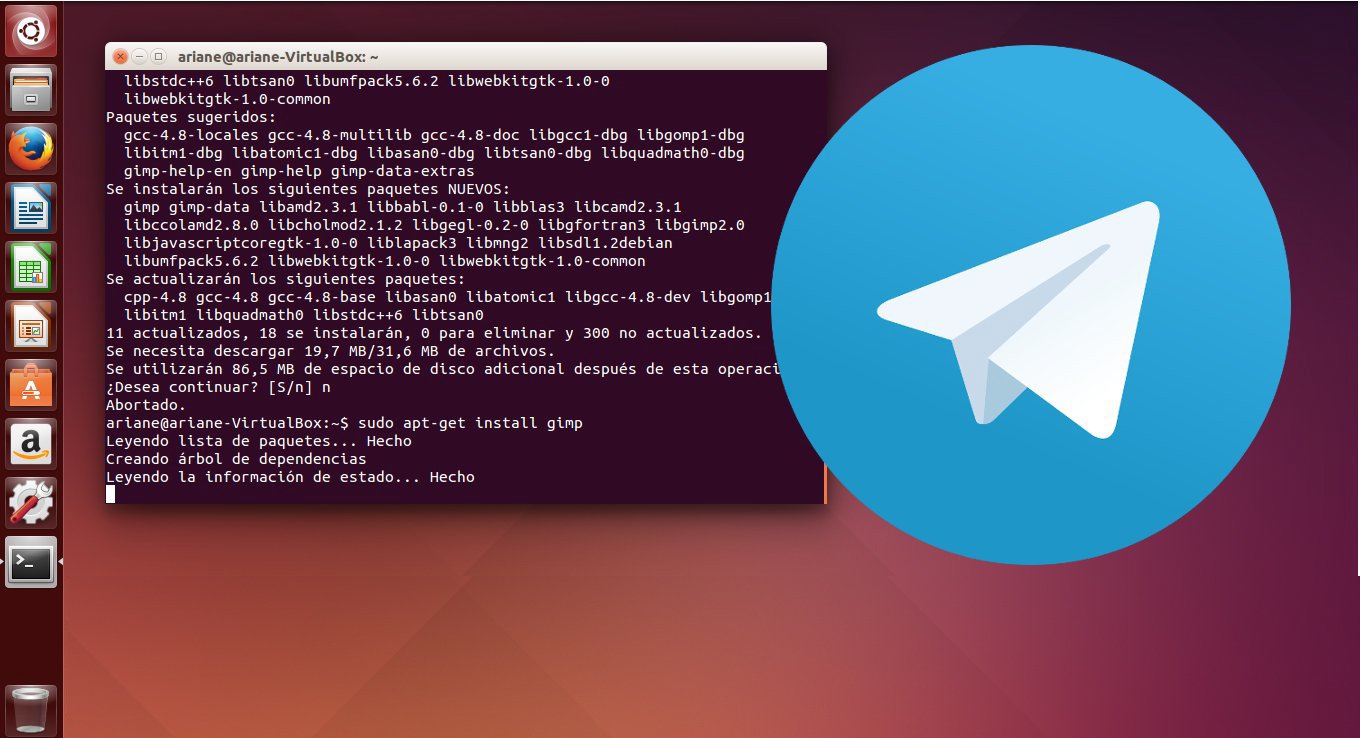
Task: Minimize the ariane-VirtualBox terminal window
Action: coord(139,57)
